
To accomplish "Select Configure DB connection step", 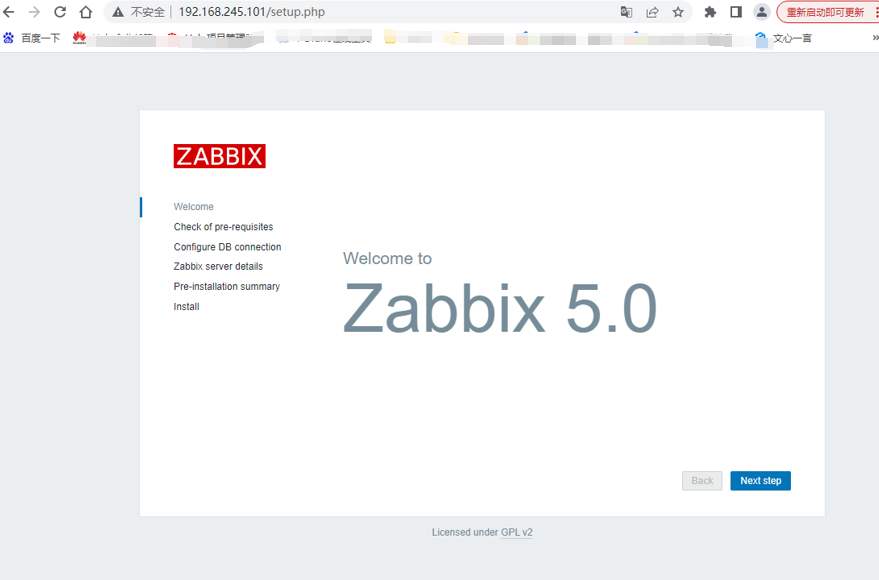I will pyautogui.click(x=227, y=247).
